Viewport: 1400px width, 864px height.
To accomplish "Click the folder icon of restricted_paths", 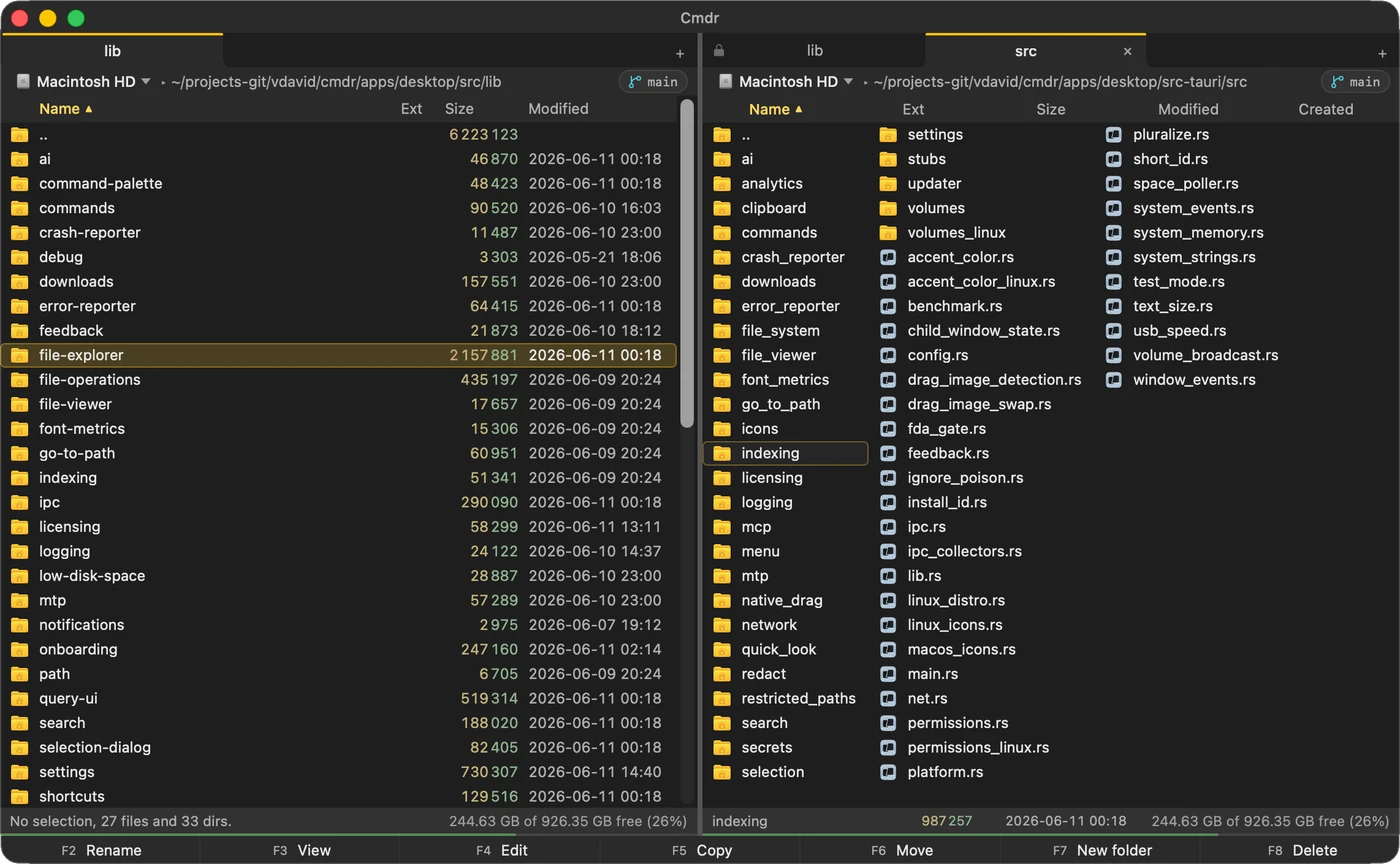I will (722, 699).
